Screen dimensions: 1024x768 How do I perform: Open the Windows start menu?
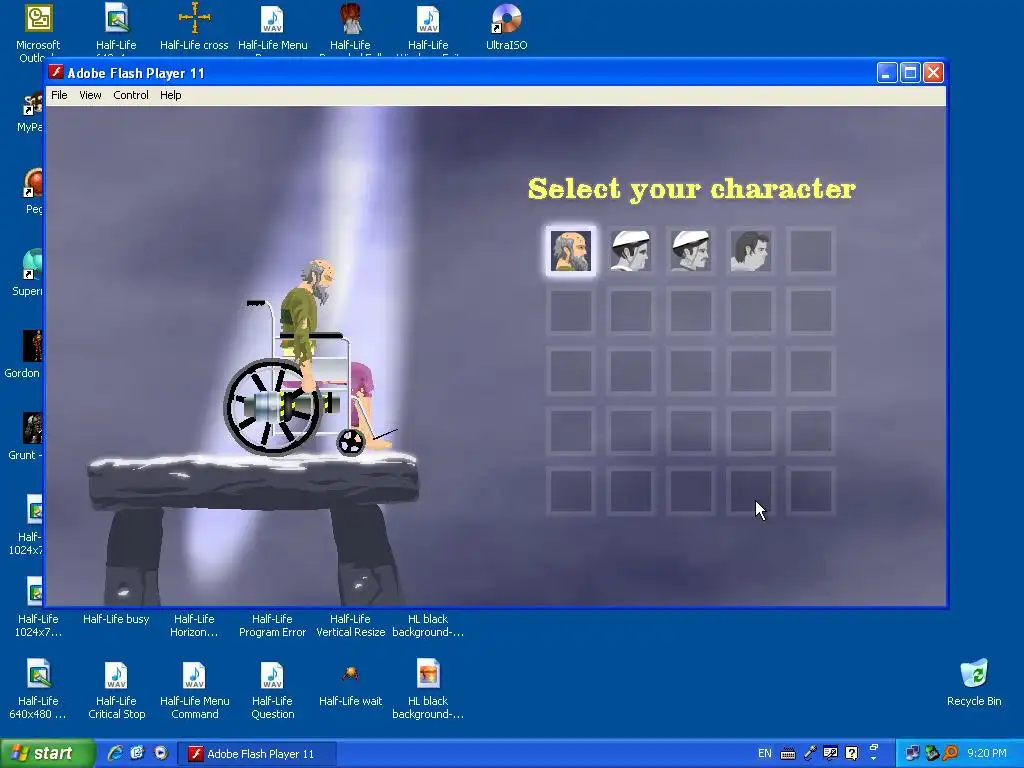click(x=47, y=753)
